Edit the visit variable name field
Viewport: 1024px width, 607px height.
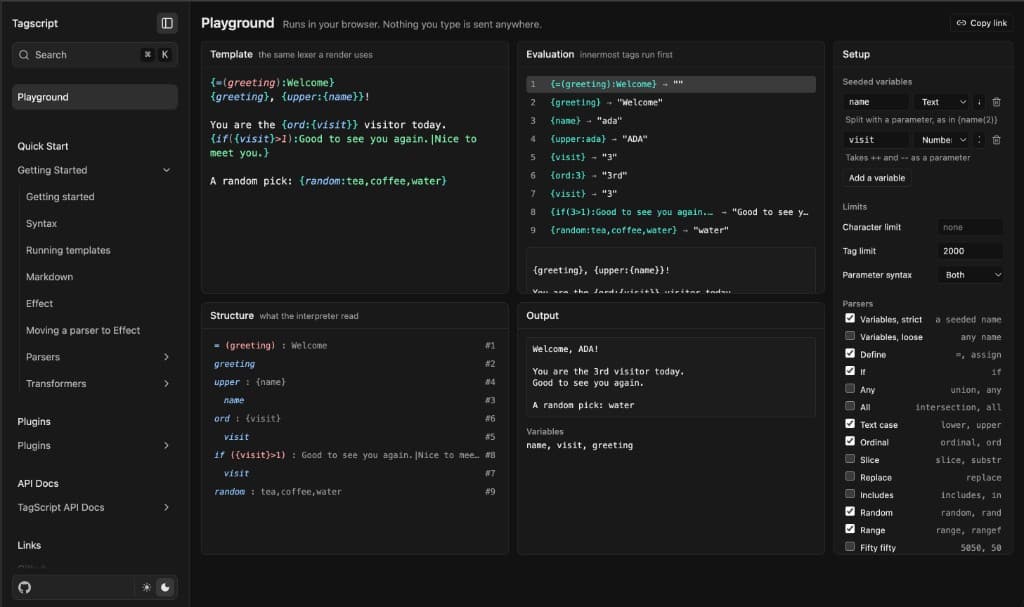coord(876,140)
